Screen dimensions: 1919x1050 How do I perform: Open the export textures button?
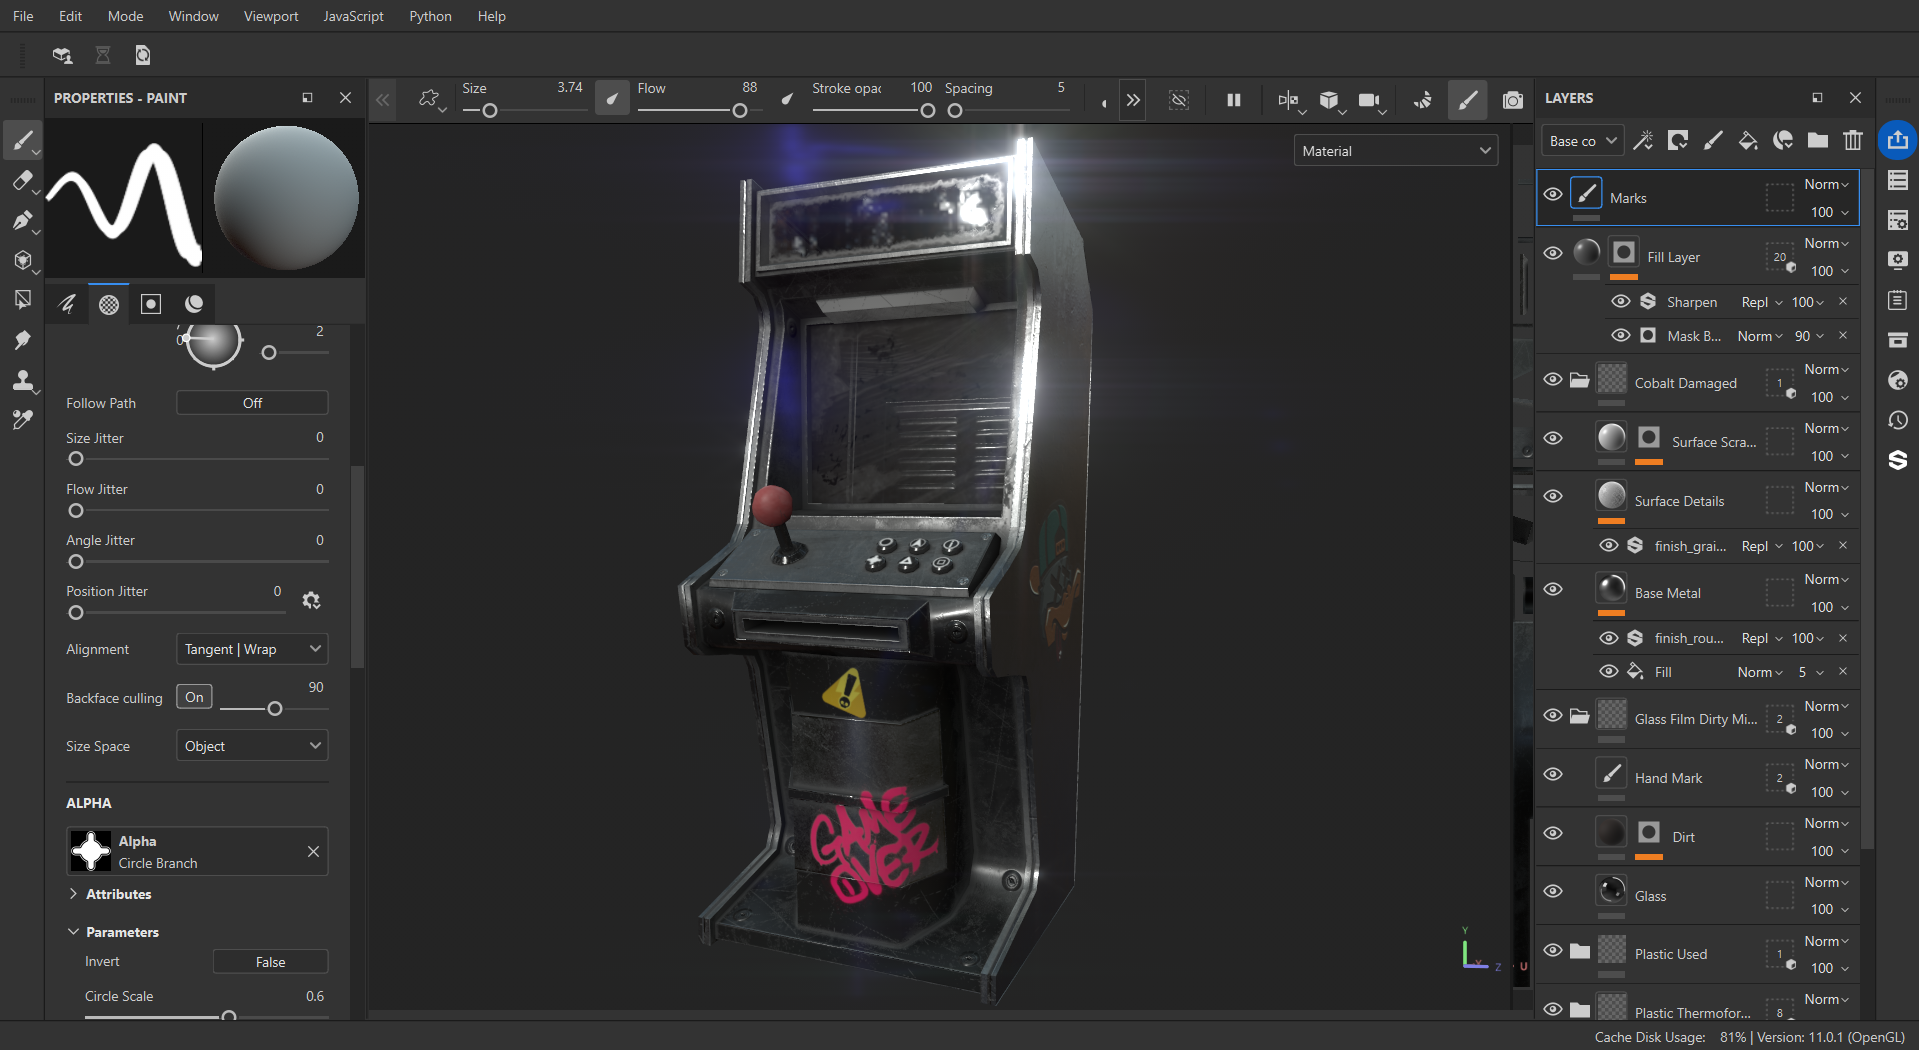[x=1897, y=141]
